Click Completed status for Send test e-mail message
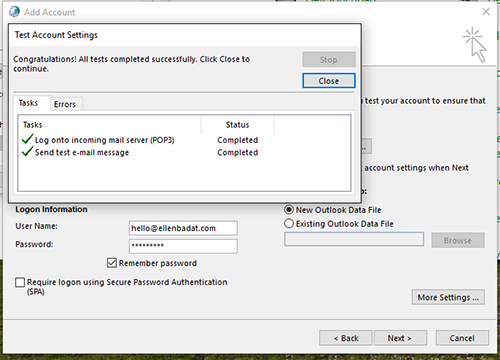Image resolution: width=500 pixels, height=360 pixels. pyautogui.click(x=238, y=152)
